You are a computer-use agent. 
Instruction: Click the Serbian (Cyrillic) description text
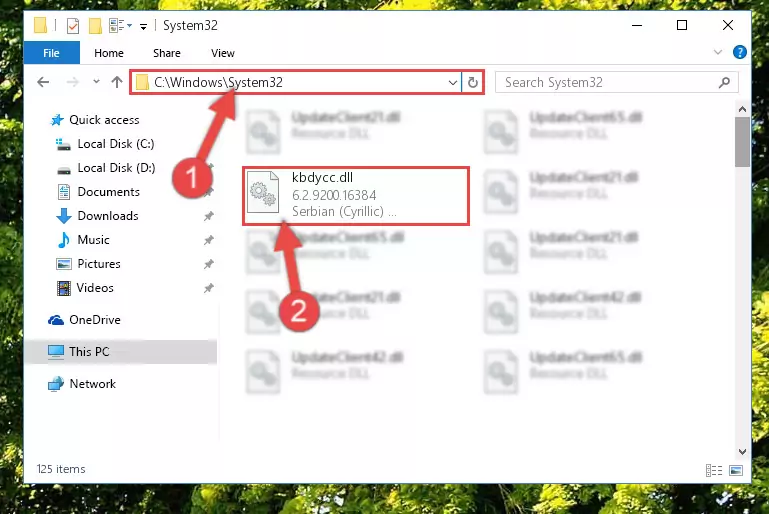pos(344,211)
